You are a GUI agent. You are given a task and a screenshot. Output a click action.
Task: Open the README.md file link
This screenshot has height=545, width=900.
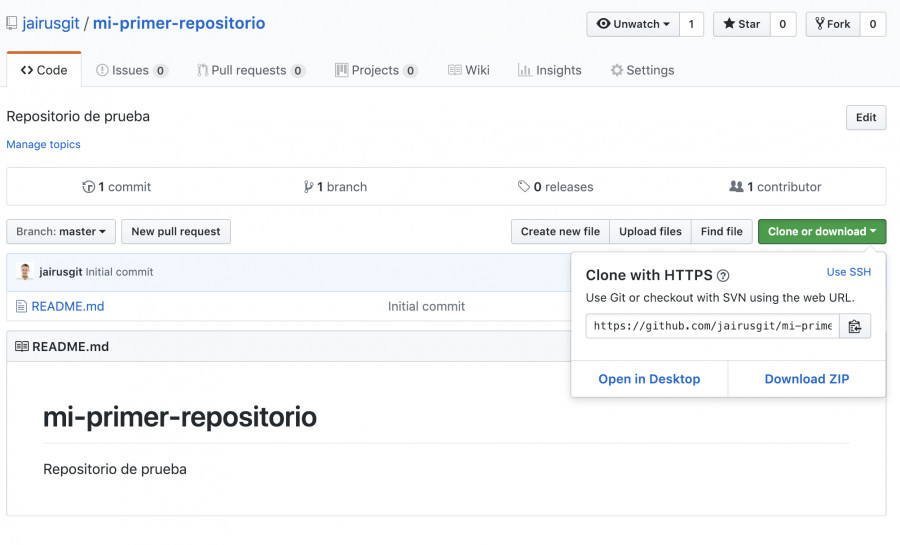pyautogui.click(x=68, y=306)
